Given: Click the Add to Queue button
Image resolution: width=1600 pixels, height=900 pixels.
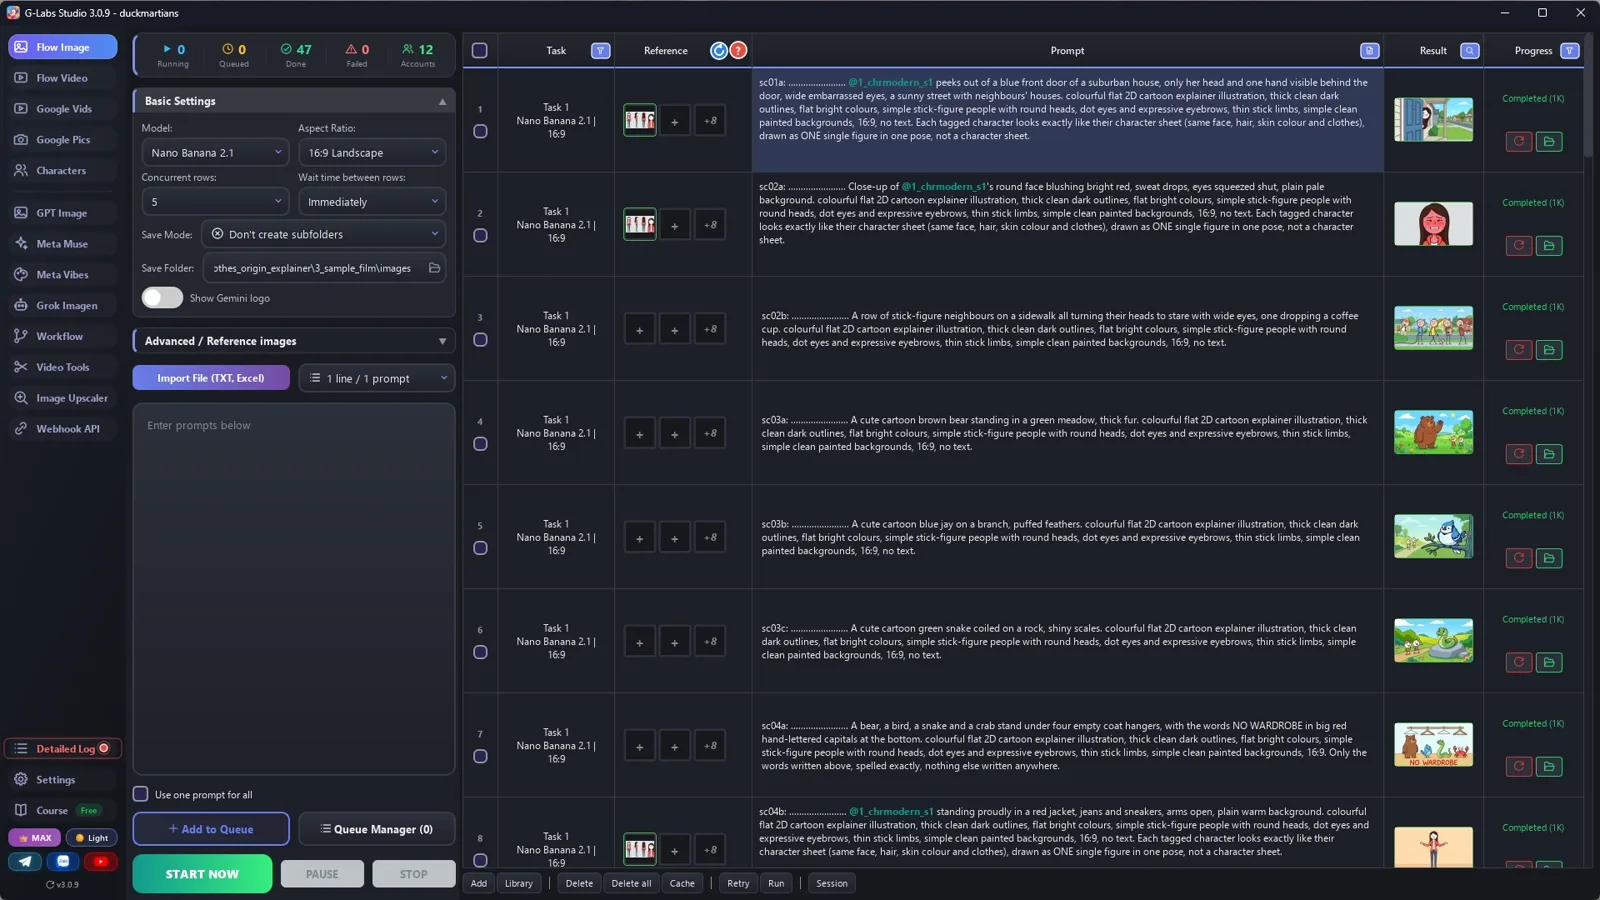Looking at the screenshot, I should click(211, 829).
